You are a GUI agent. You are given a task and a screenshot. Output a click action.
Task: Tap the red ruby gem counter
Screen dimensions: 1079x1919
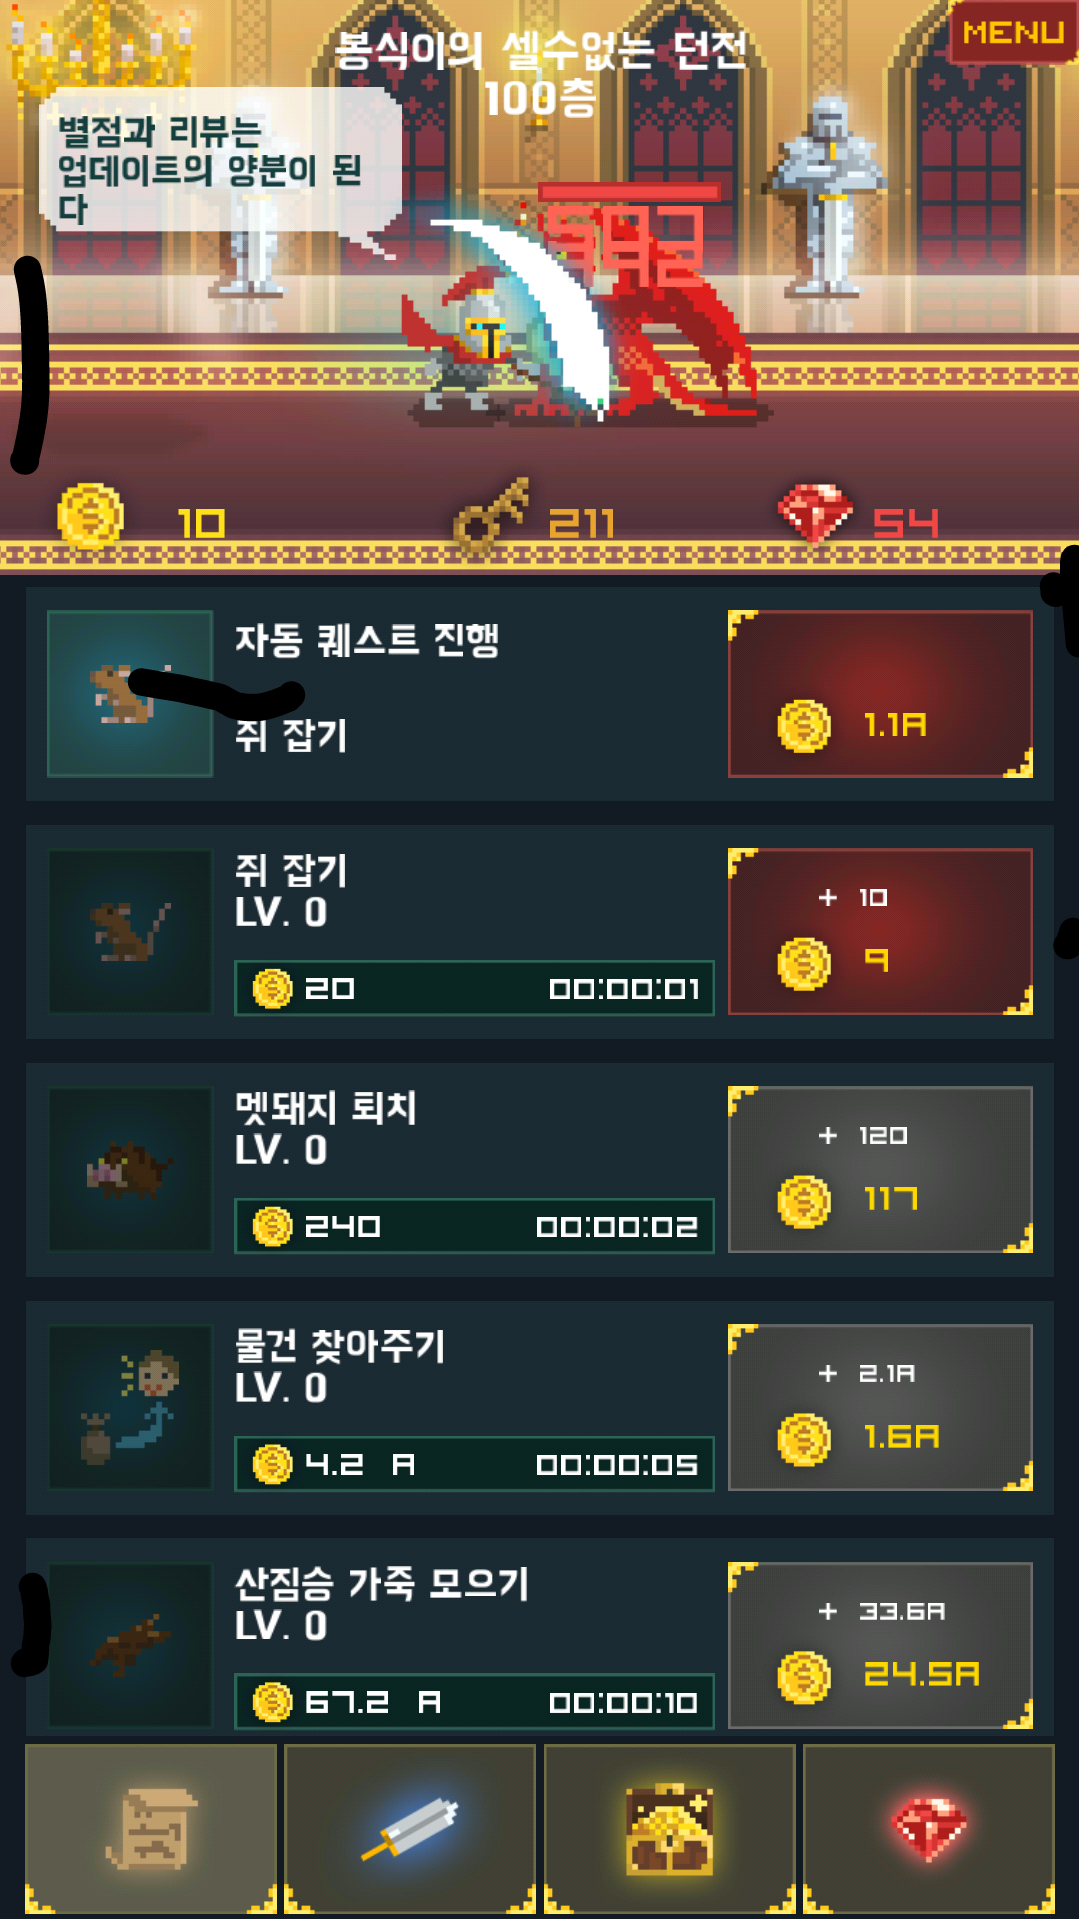(858, 516)
